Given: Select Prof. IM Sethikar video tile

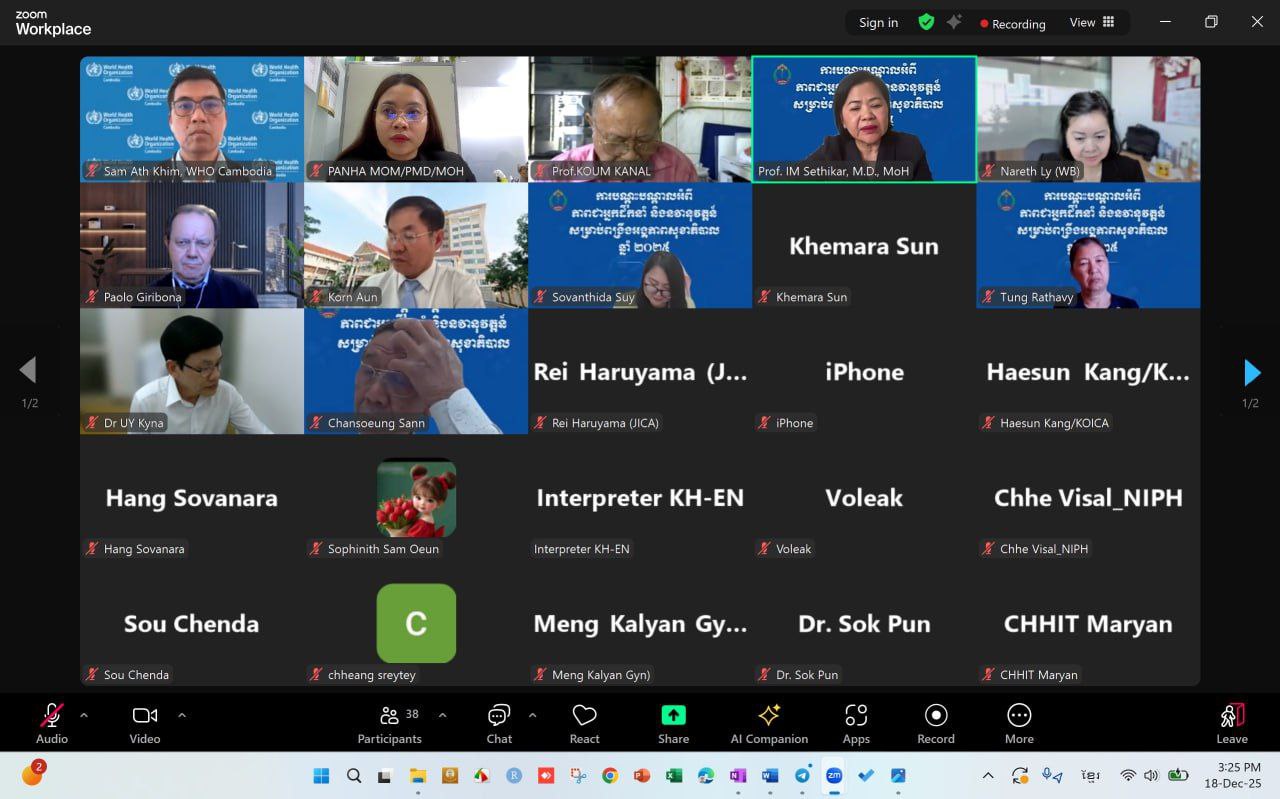Looking at the screenshot, I should coord(864,118).
